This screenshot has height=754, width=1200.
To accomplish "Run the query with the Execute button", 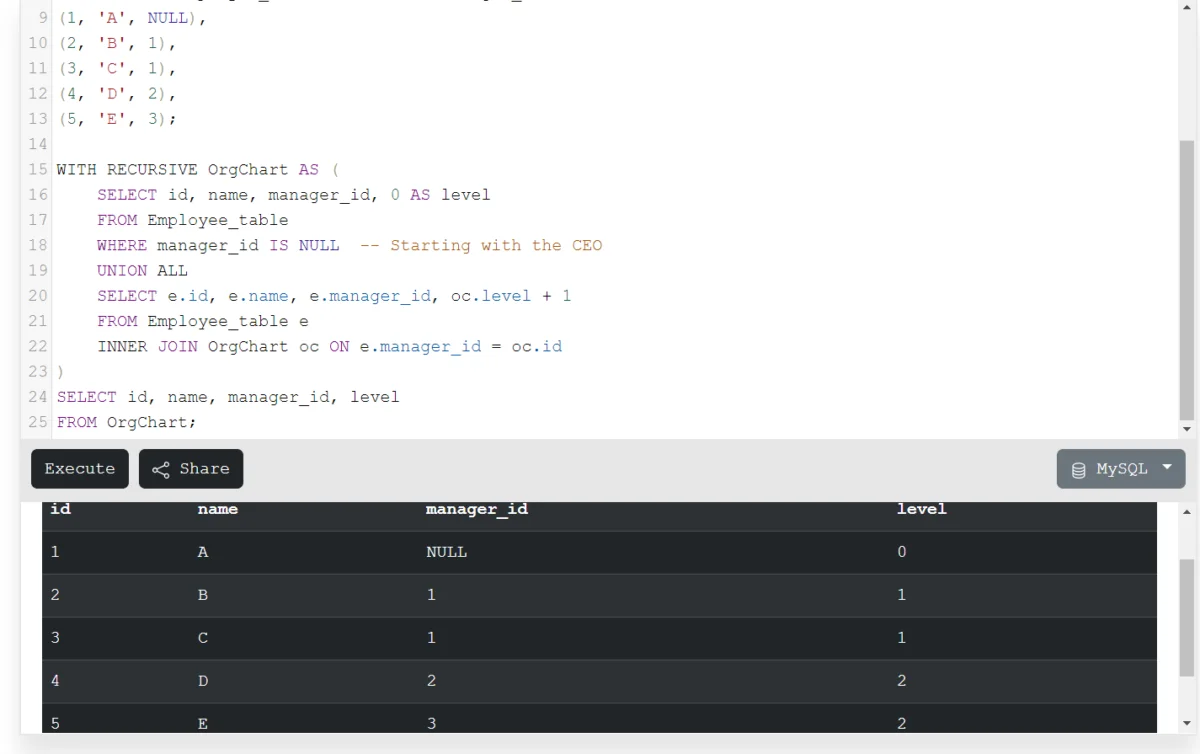I will (x=79, y=468).
